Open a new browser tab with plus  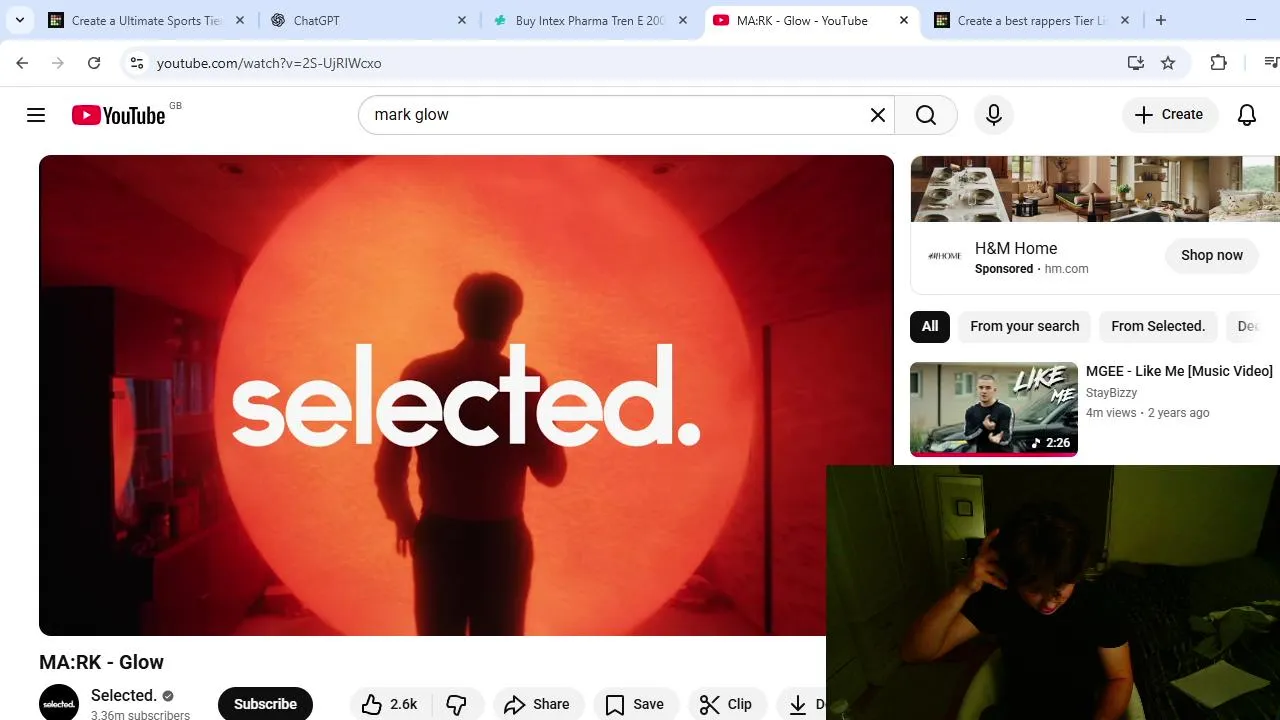point(1161,20)
